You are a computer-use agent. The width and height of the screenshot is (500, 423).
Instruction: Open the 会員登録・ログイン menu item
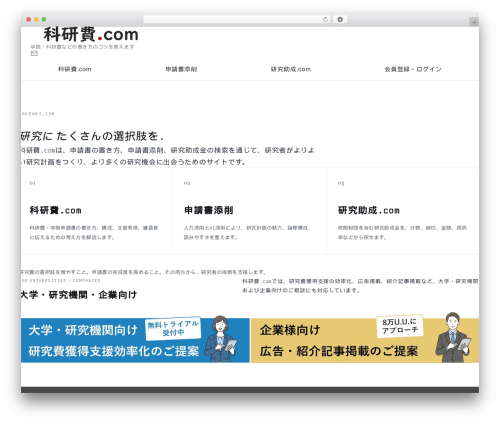pos(413,69)
